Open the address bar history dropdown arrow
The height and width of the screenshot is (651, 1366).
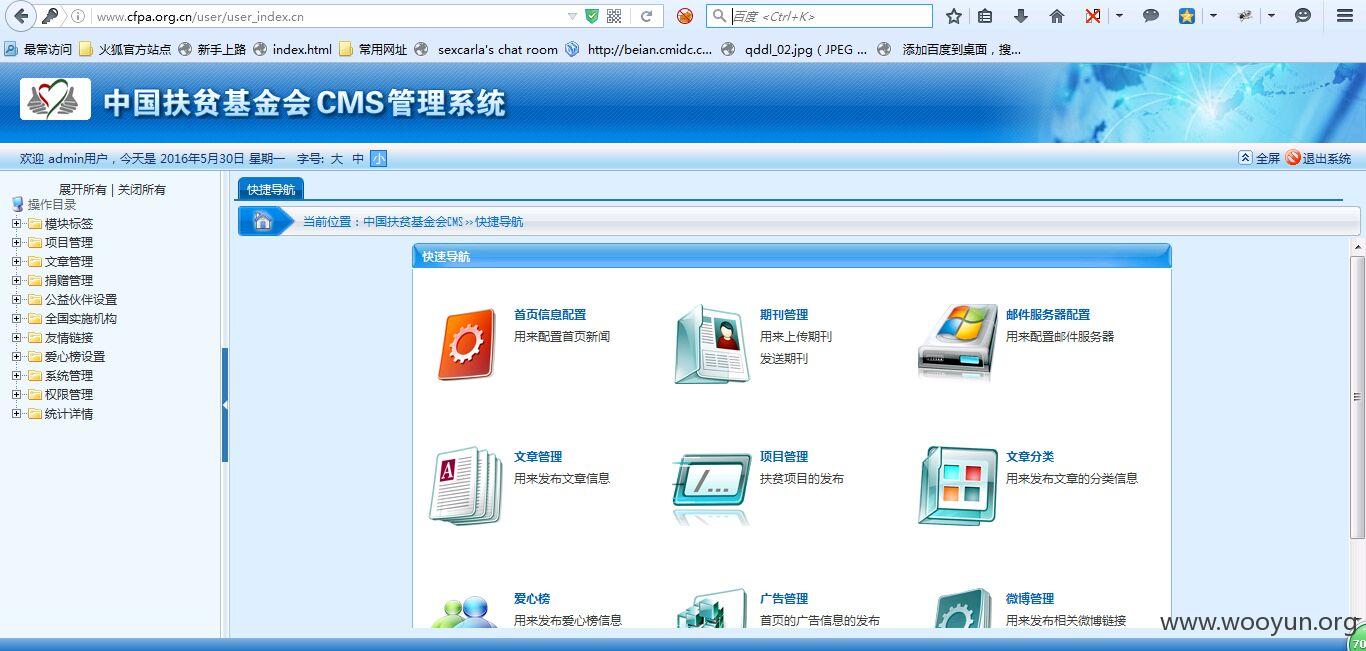click(572, 16)
